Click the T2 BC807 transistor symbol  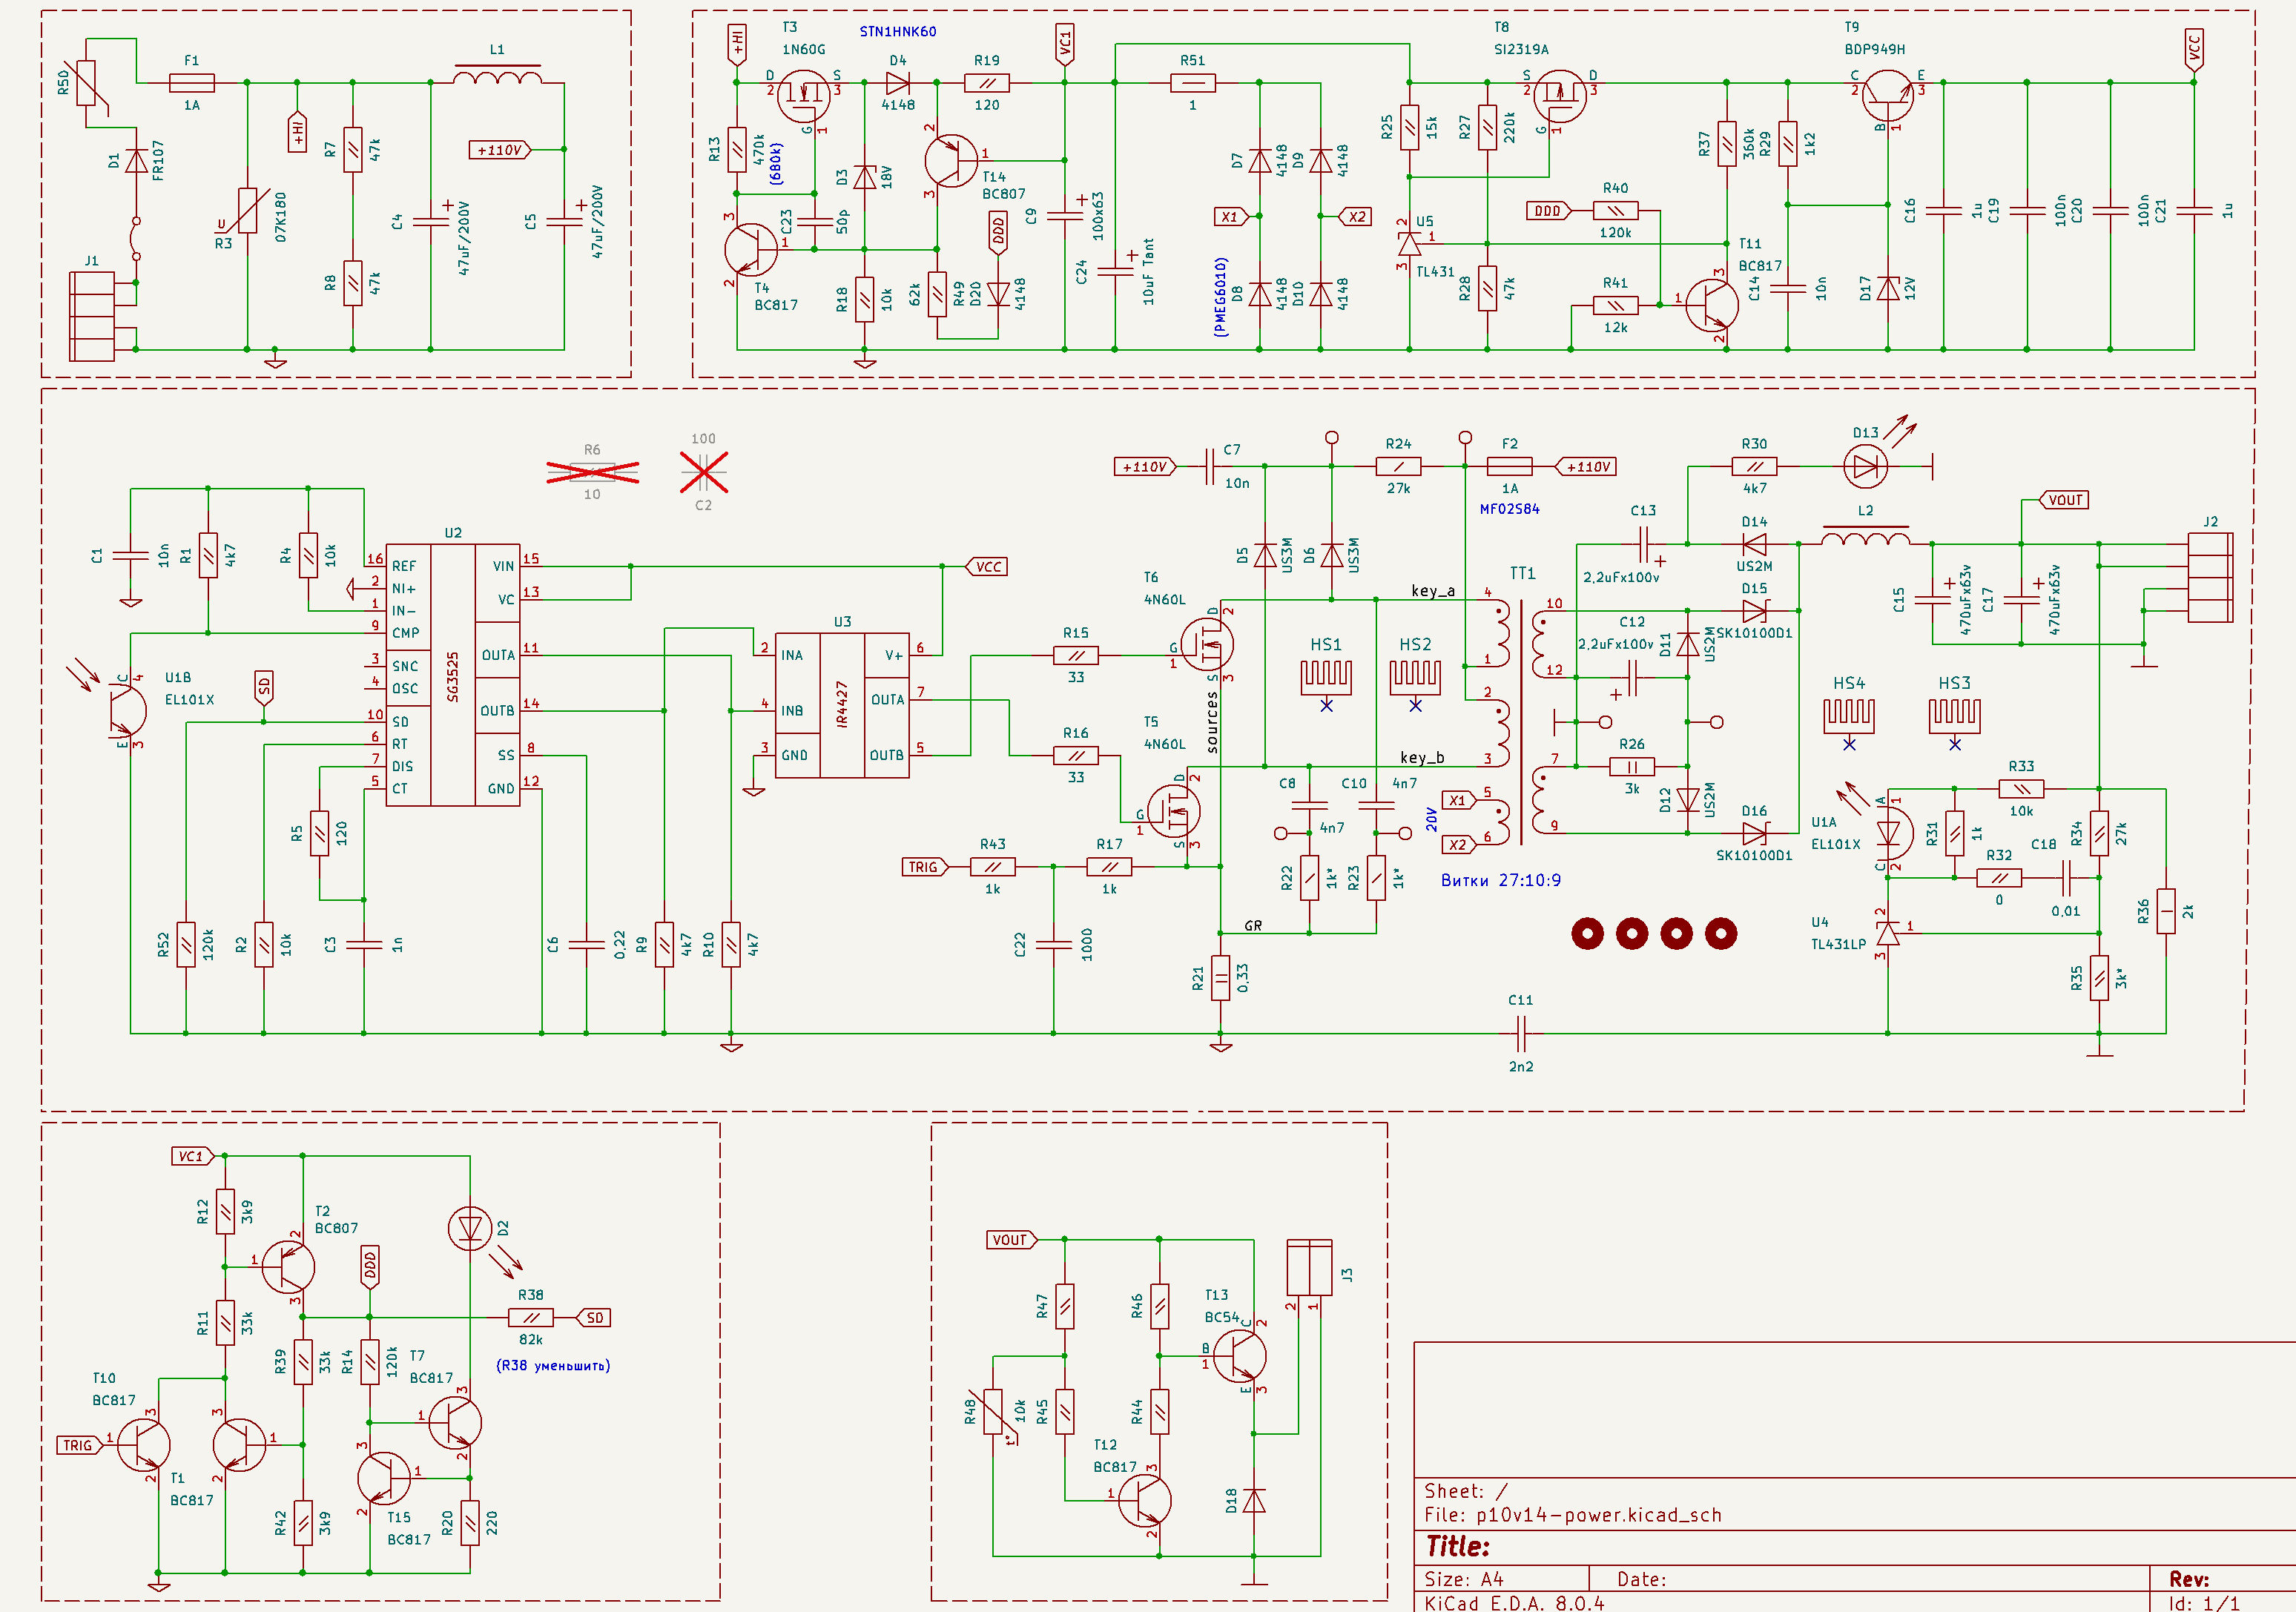[x=288, y=1266]
